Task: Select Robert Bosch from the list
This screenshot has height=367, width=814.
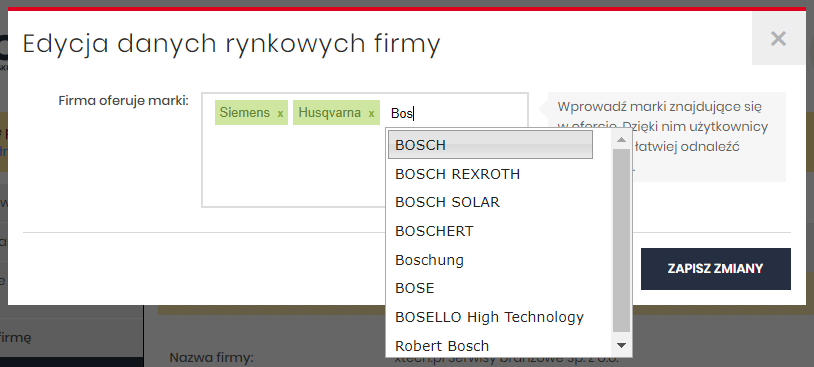Action: point(491,345)
